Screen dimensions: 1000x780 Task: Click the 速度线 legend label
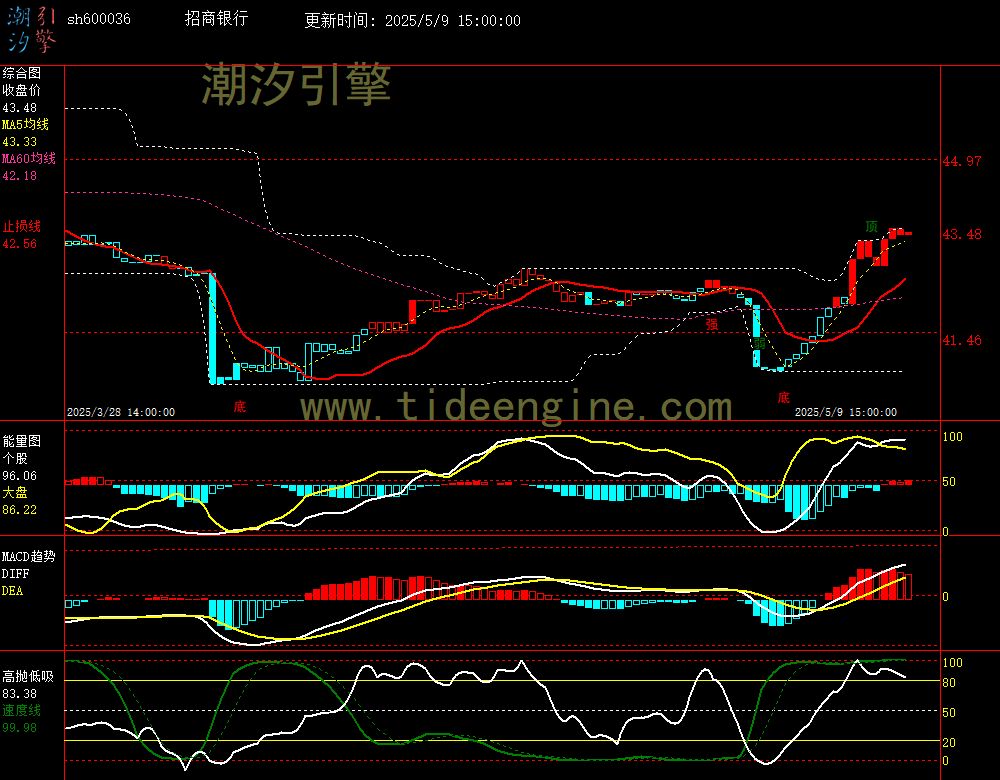[21, 710]
